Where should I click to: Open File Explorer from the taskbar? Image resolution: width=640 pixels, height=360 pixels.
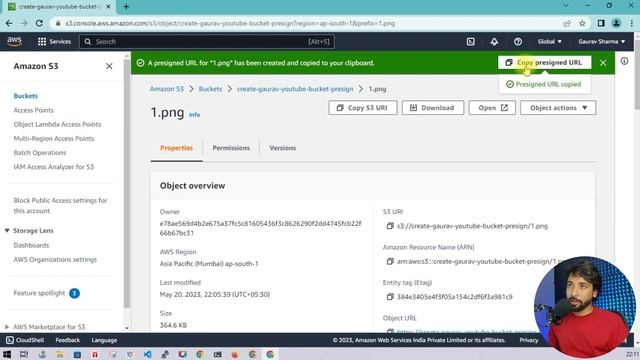(60, 354)
